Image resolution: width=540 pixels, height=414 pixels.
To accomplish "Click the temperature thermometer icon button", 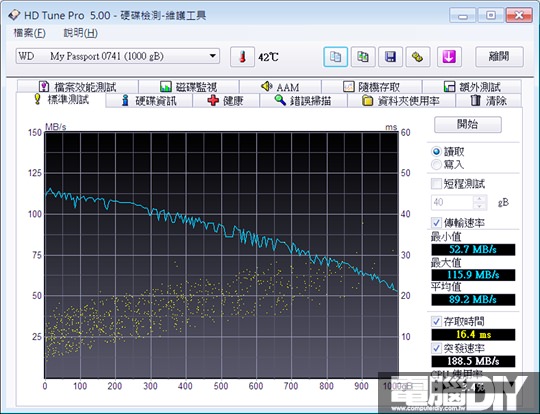I will pos(242,57).
